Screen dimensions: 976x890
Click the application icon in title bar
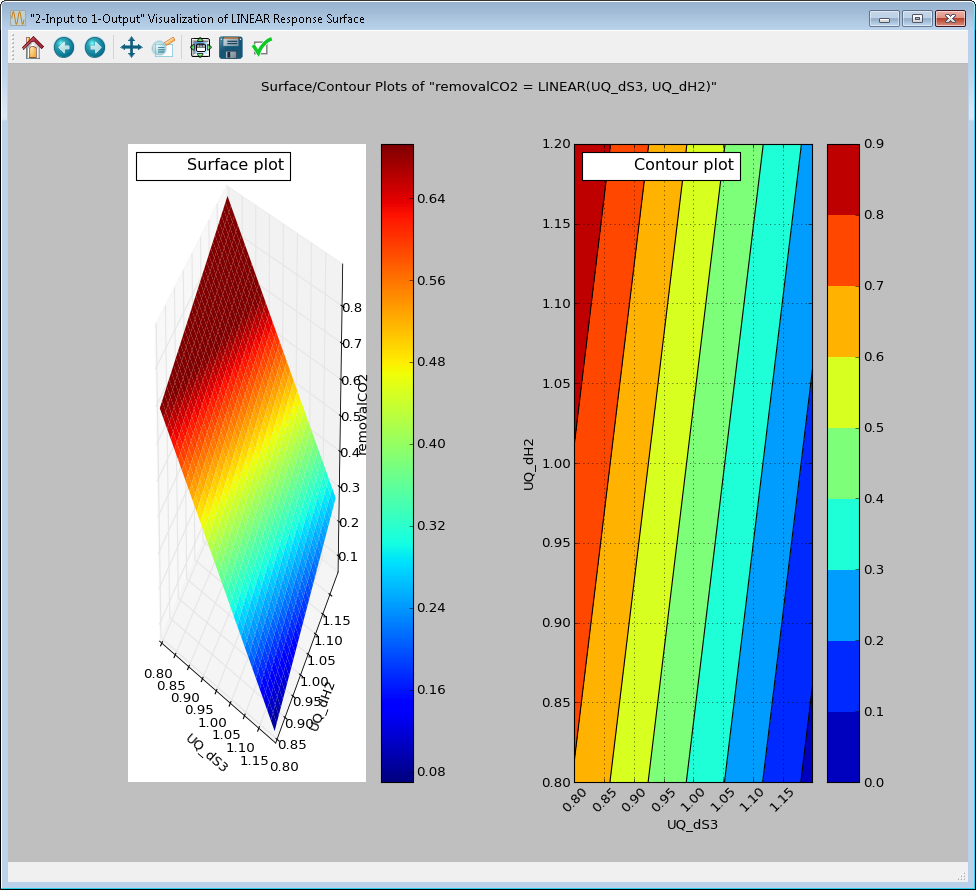coord(16,18)
